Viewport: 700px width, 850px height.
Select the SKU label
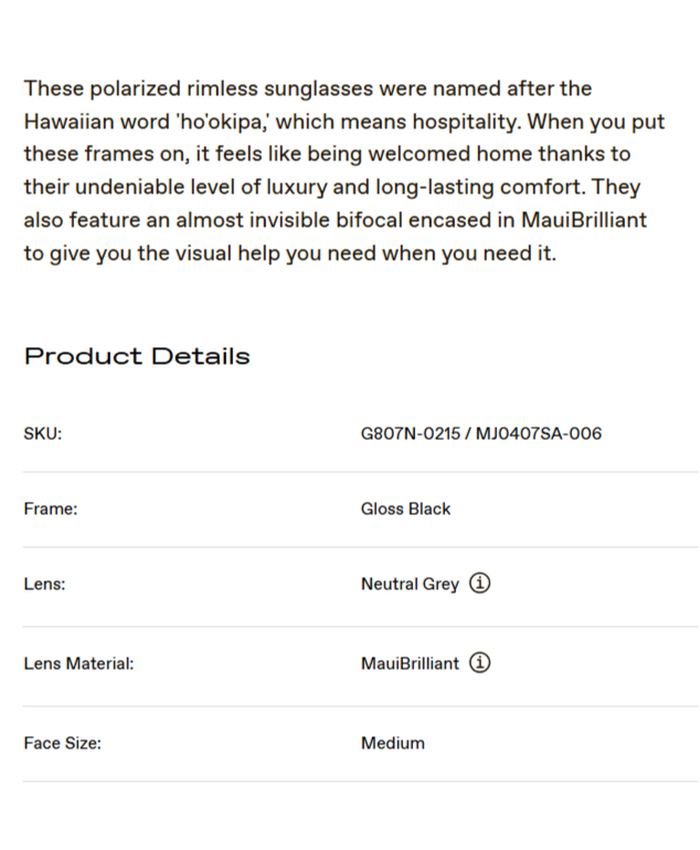coord(43,434)
